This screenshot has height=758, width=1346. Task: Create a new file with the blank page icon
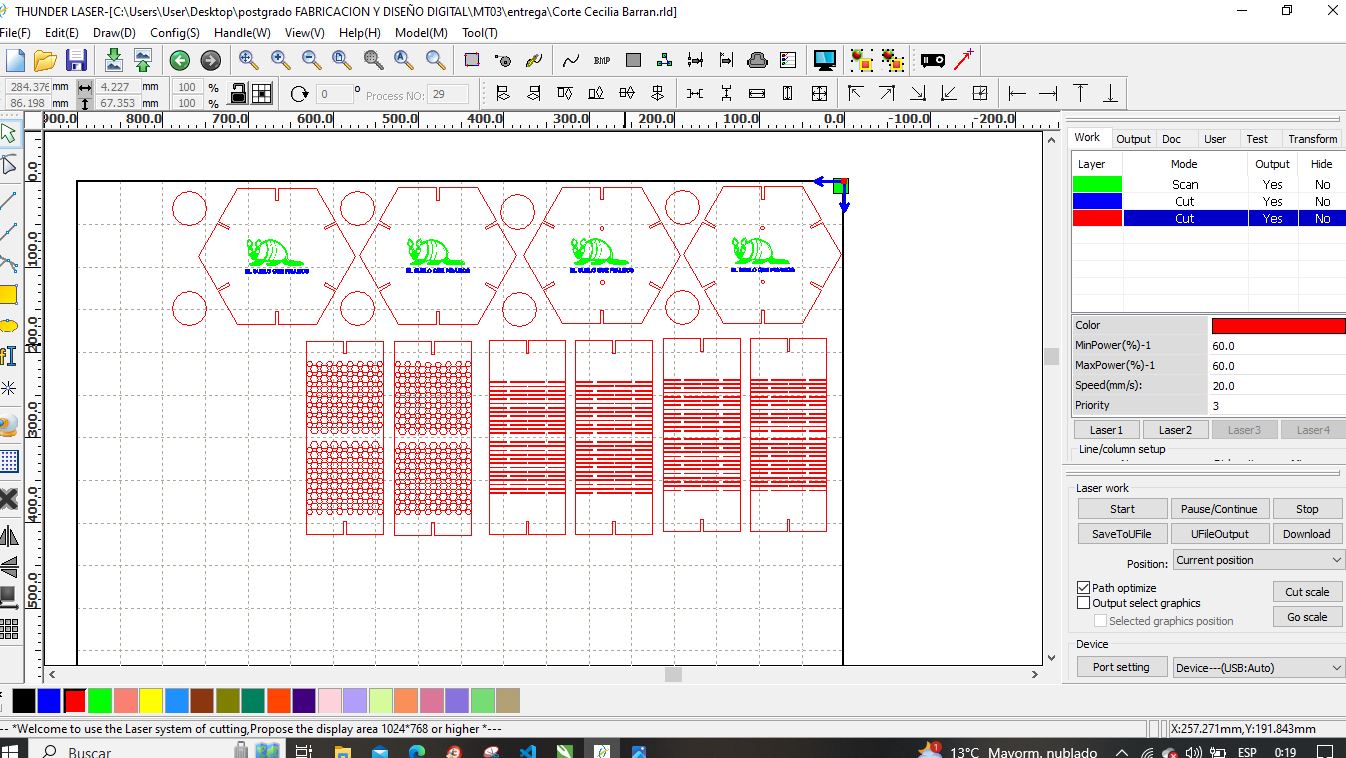tap(14, 60)
